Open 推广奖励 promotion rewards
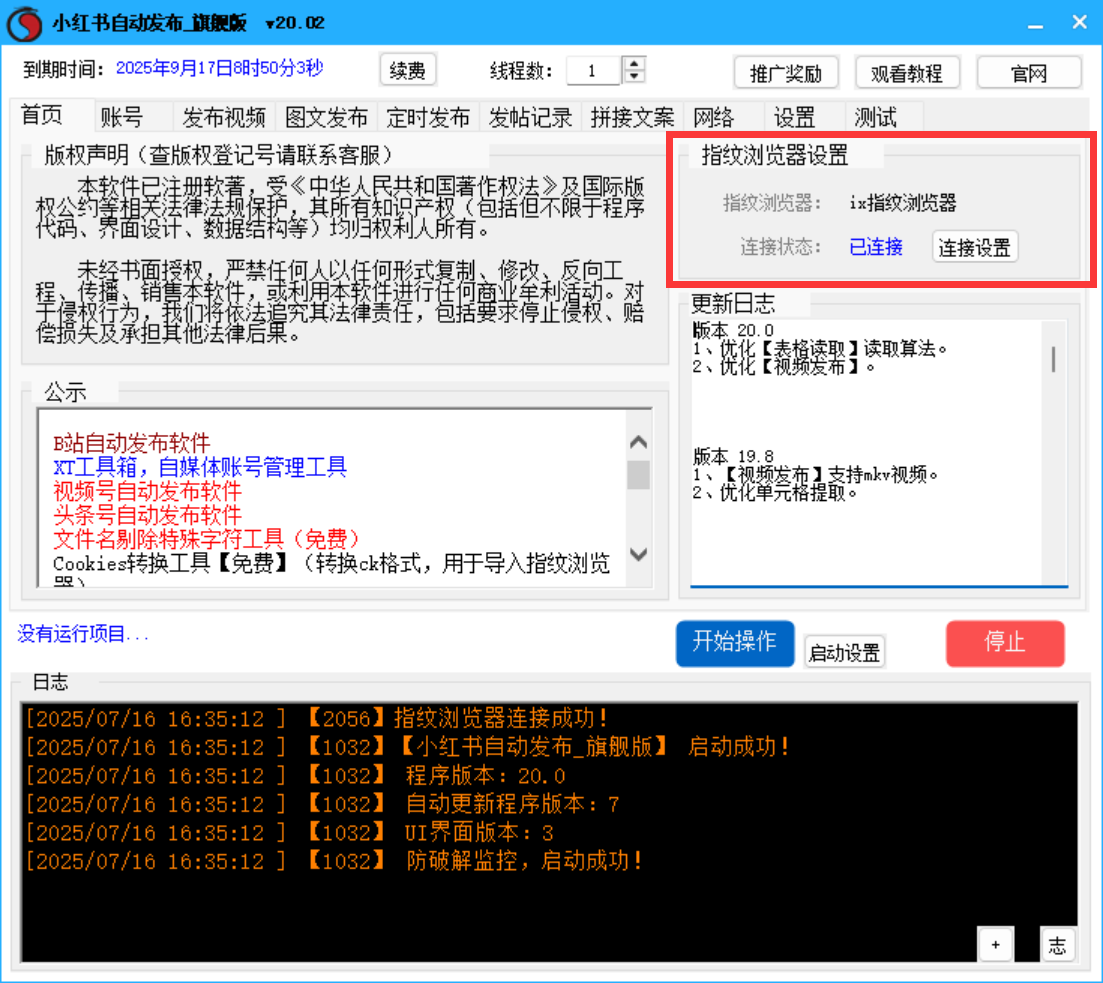 pos(786,72)
